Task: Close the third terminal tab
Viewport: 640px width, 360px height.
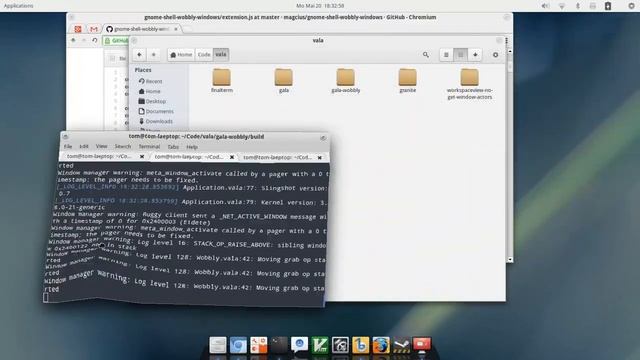Action: tap(320, 157)
